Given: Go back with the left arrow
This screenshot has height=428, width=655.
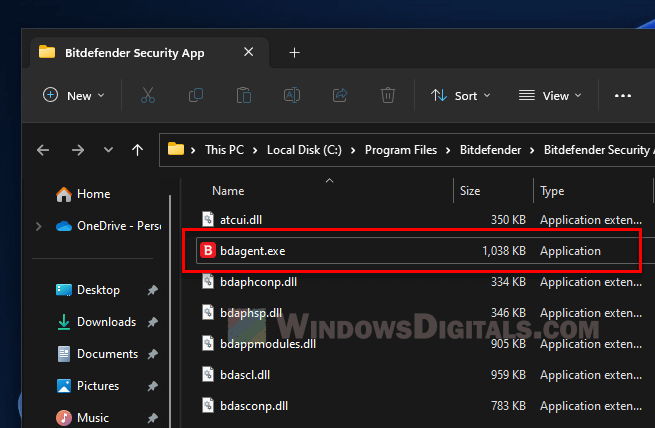Looking at the screenshot, I should click(43, 150).
